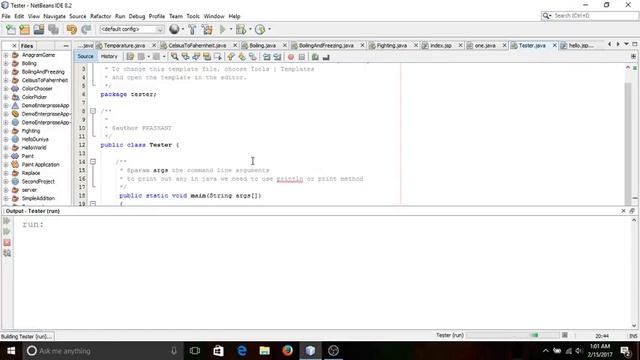640x360 pixels.
Task: Select the BoilingAndFreezing project in Files
Action: tap(43, 72)
